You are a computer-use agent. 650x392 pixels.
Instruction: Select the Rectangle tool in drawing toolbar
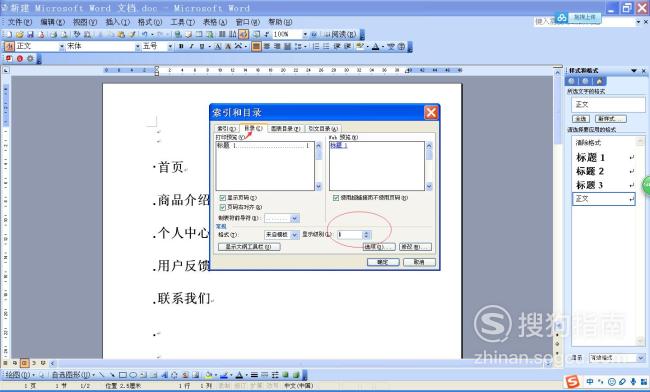pyautogui.click(x=123, y=375)
